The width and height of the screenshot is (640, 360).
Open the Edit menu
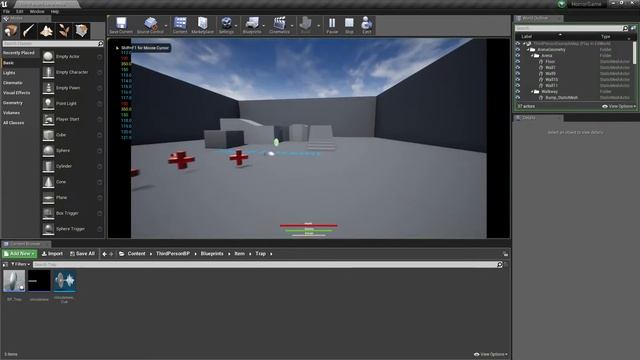(20, 12)
